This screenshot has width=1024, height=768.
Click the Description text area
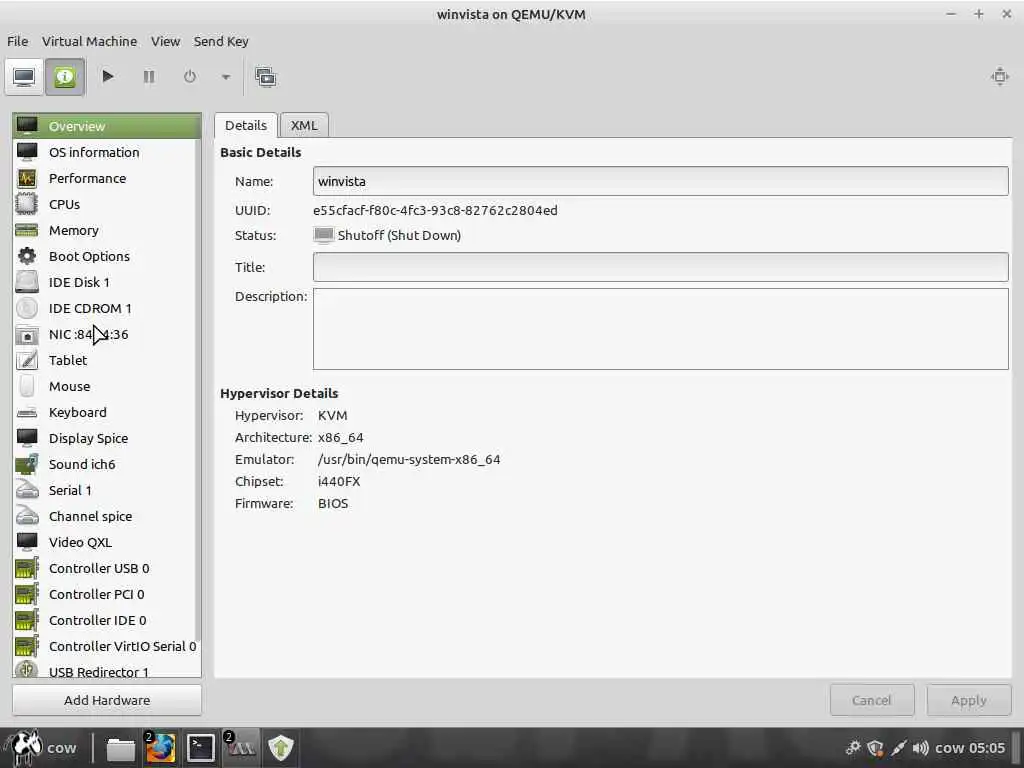pos(660,329)
